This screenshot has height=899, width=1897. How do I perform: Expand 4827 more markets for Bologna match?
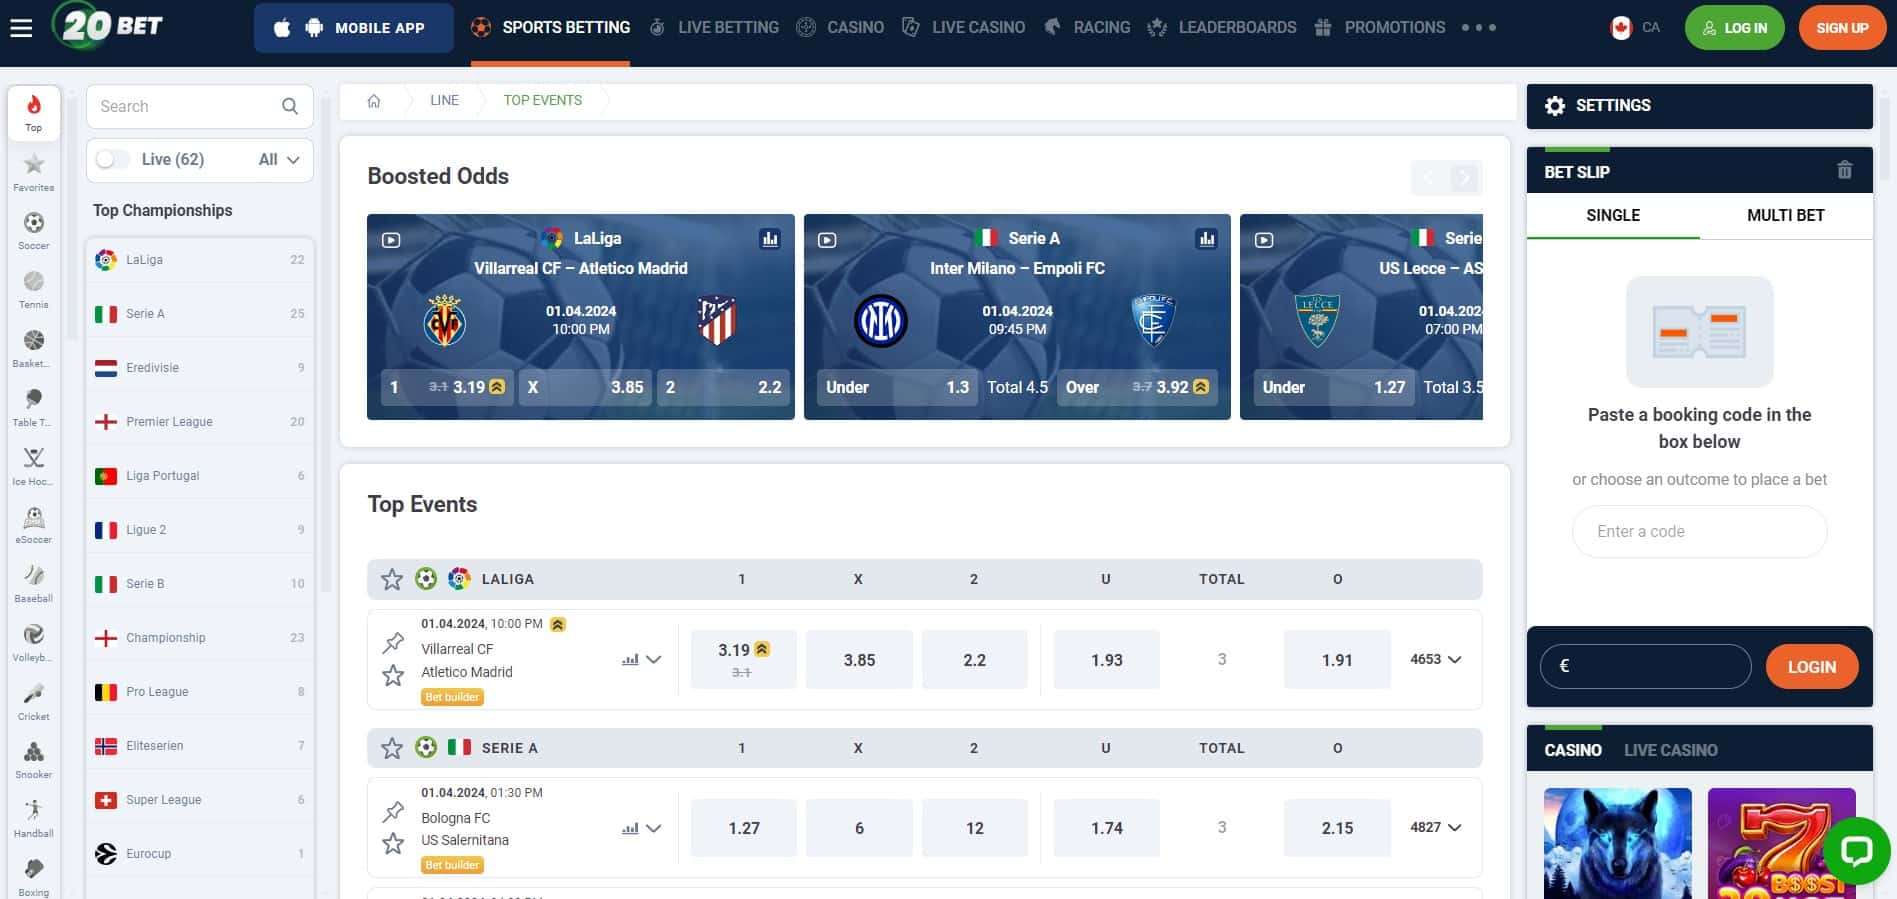pyautogui.click(x=1436, y=828)
